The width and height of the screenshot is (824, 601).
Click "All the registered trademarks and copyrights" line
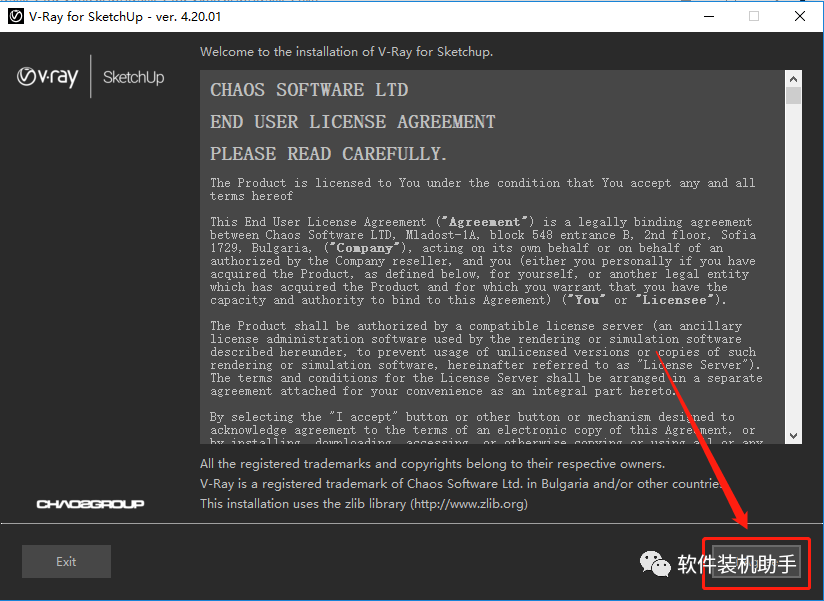click(x=432, y=464)
